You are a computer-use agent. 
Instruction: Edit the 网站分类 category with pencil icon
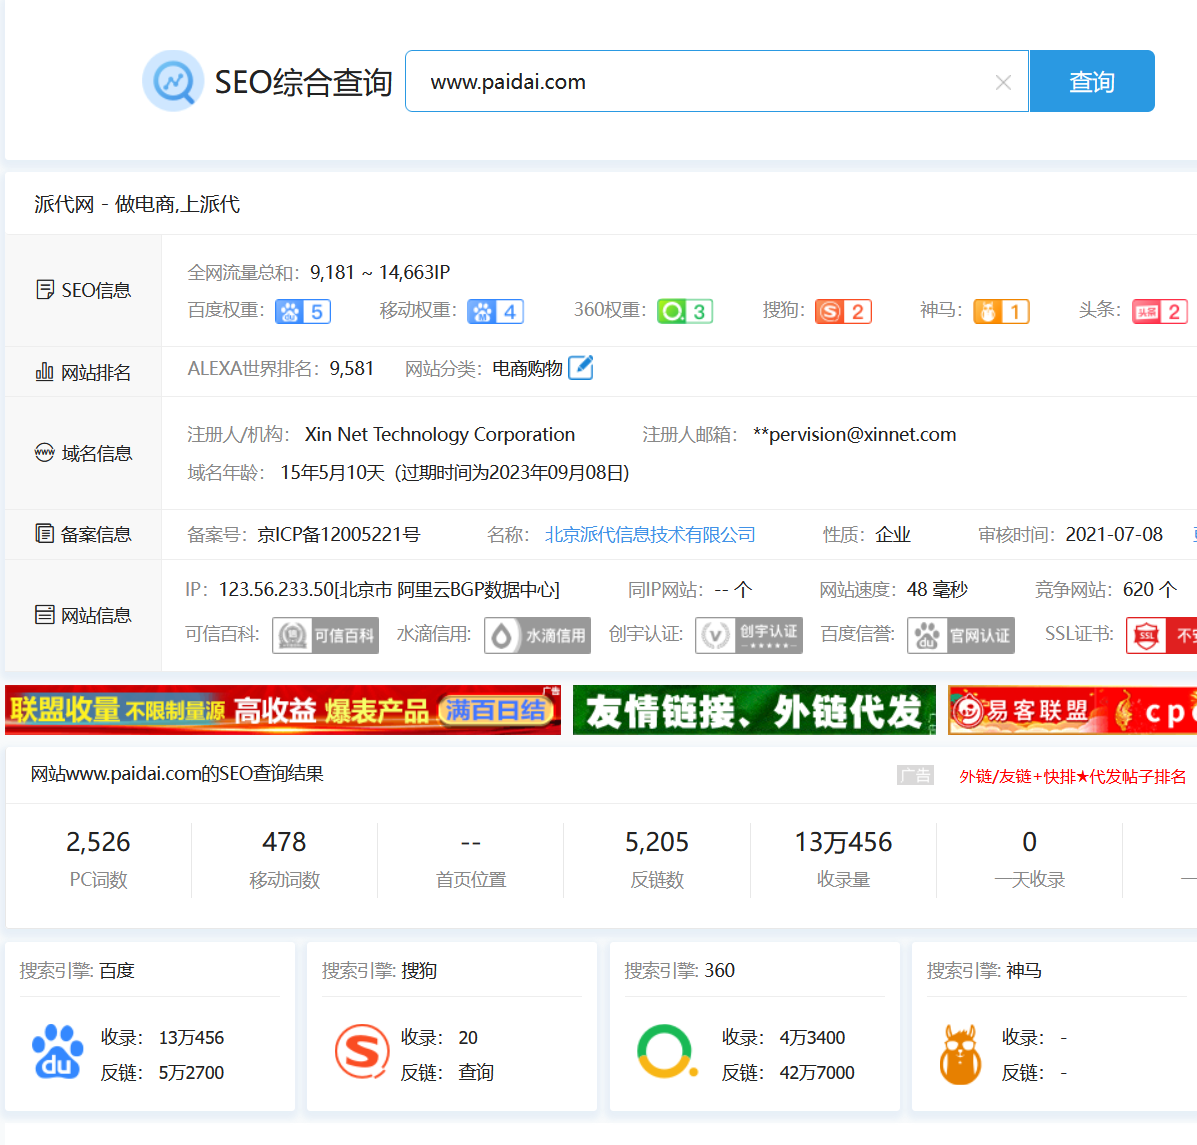581,368
